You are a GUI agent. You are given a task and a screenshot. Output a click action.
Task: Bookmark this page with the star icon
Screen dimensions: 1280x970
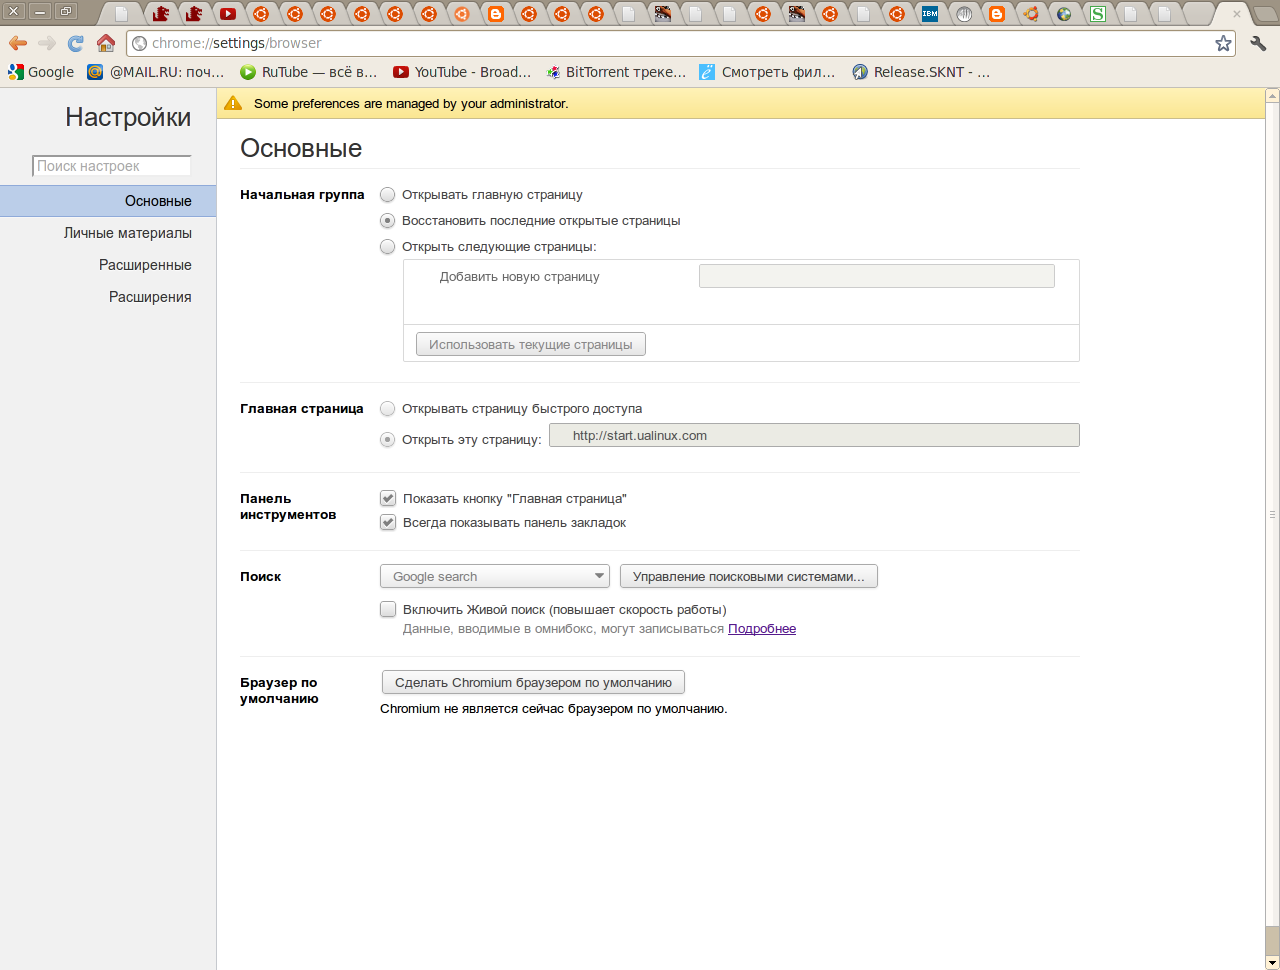pos(1223,43)
